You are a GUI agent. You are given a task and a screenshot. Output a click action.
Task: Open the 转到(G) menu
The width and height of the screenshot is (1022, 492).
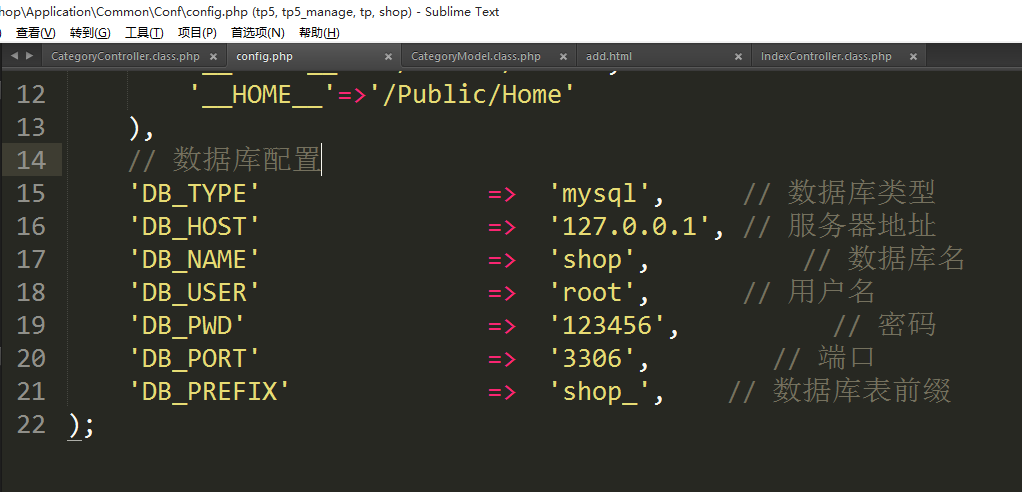click(x=90, y=33)
